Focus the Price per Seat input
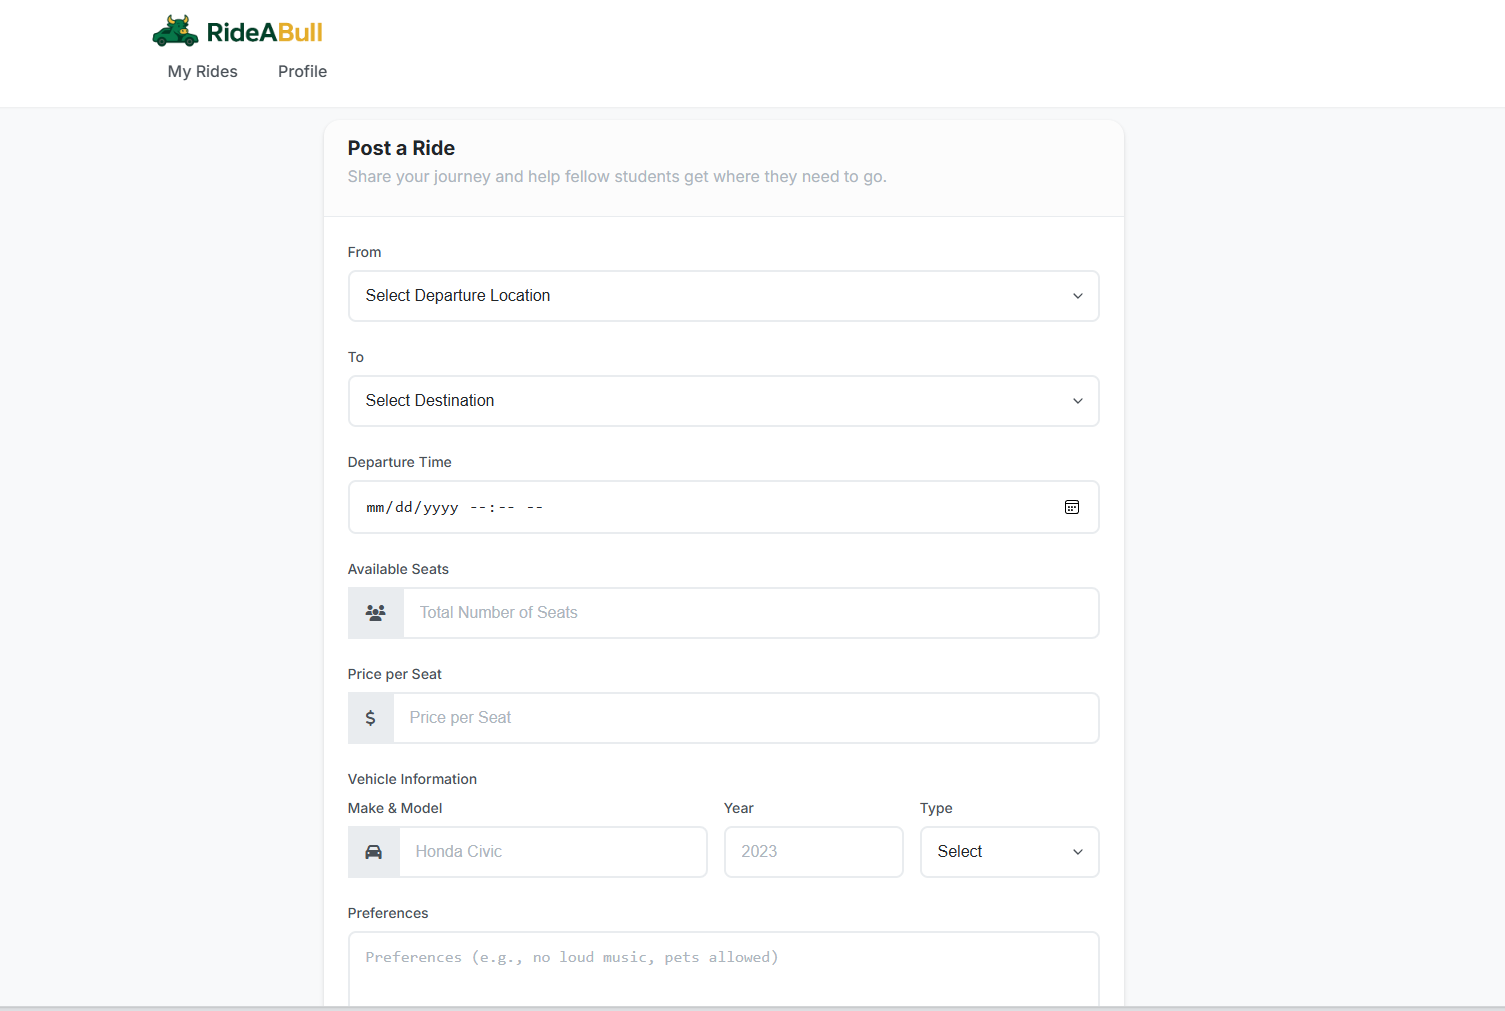Image resolution: width=1505 pixels, height=1011 pixels. (x=746, y=718)
